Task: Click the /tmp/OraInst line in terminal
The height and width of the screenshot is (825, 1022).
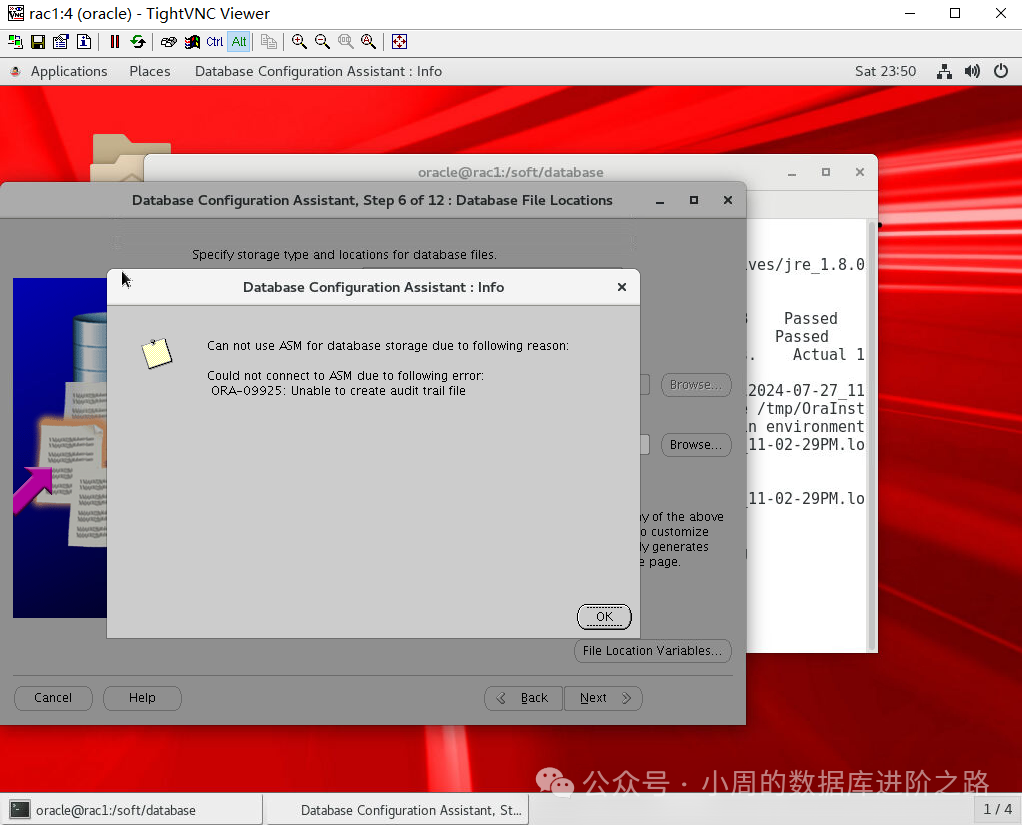Action: (x=810, y=409)
